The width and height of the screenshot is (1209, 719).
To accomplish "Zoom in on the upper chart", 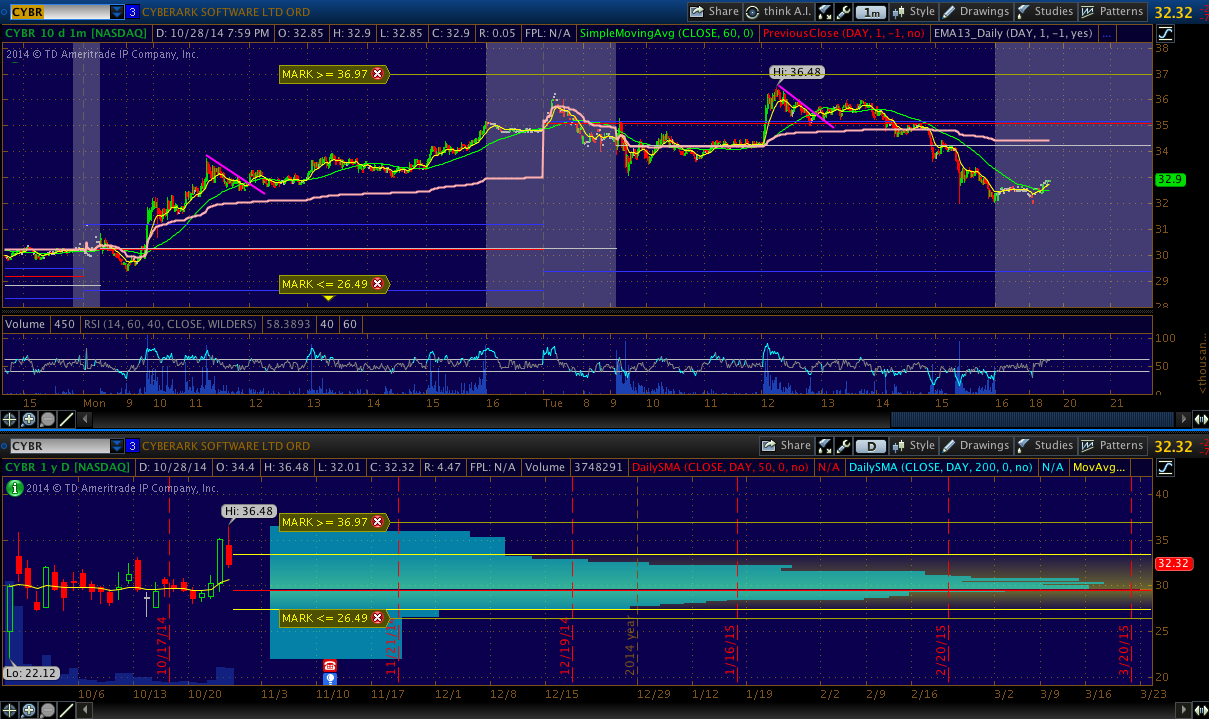I will (x=29, y=420).
